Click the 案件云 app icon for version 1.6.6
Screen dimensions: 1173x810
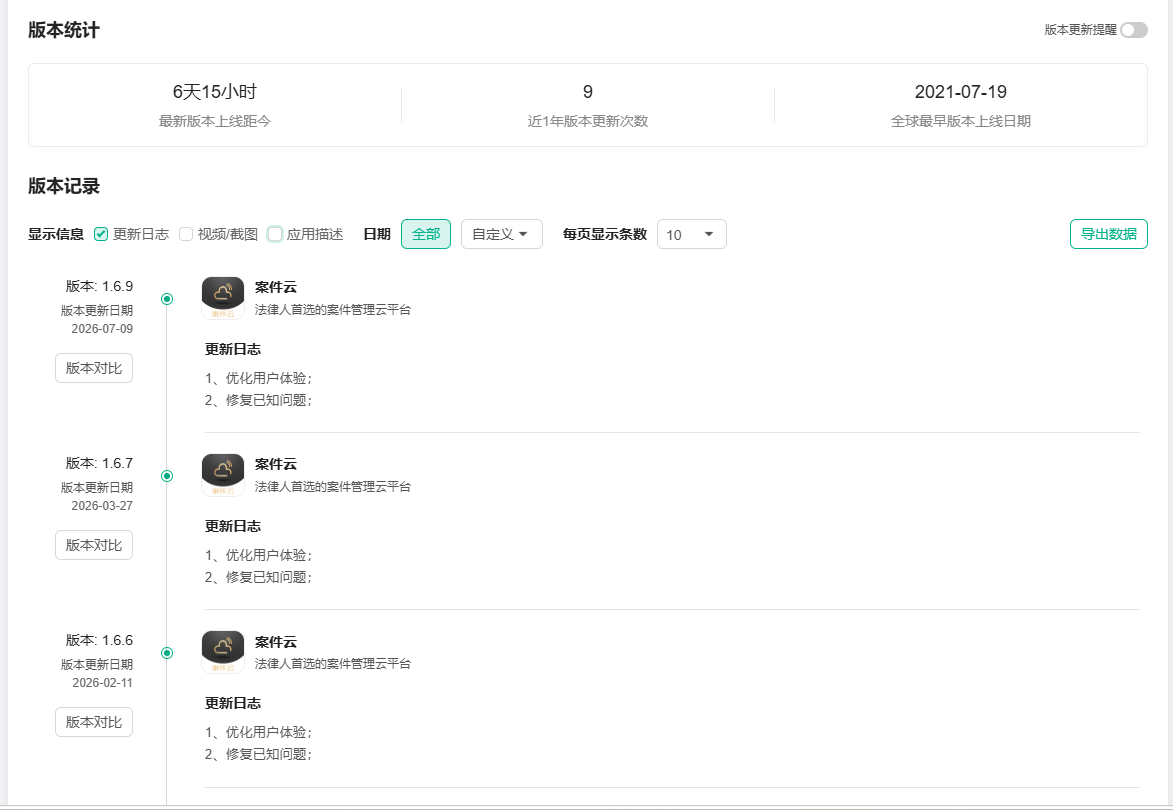[223, 652]
